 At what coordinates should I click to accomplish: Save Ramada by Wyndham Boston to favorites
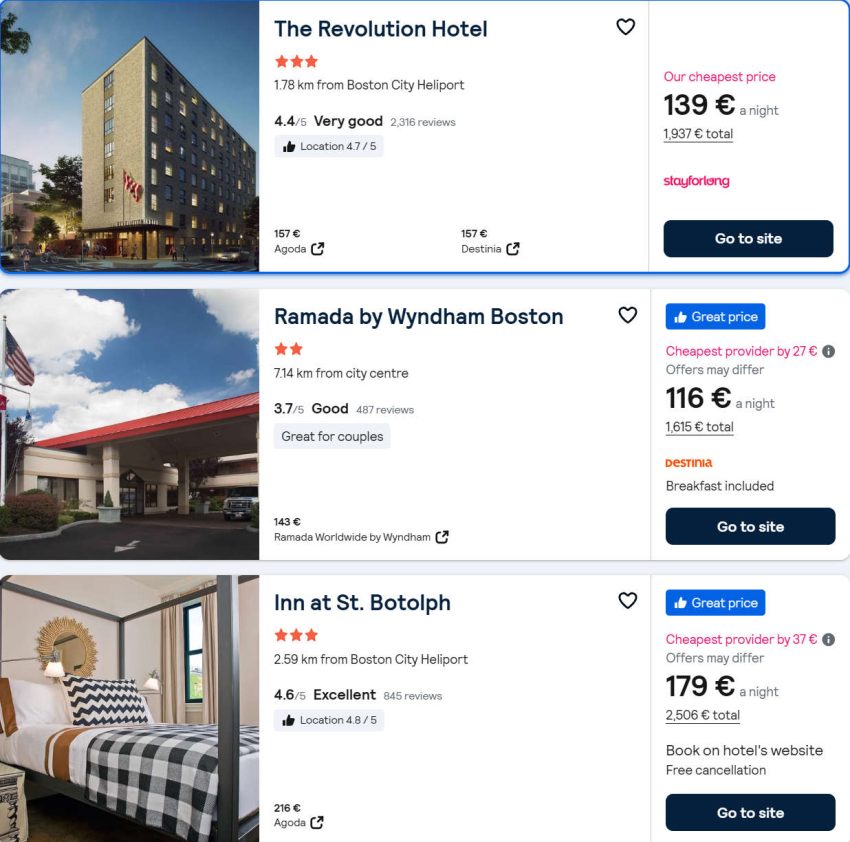click(x=627, y=315)
